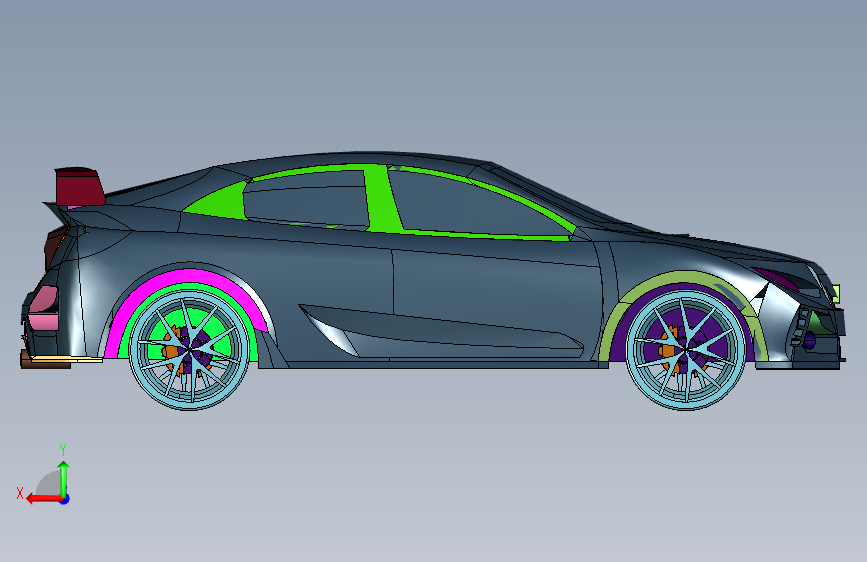Select the green rear quarter window panel
This screenshot has height=562, width=867.
coord(221,202)
